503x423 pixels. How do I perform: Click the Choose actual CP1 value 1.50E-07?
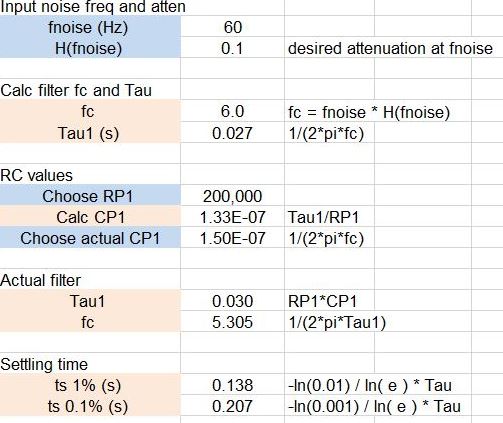click(233, 238)
